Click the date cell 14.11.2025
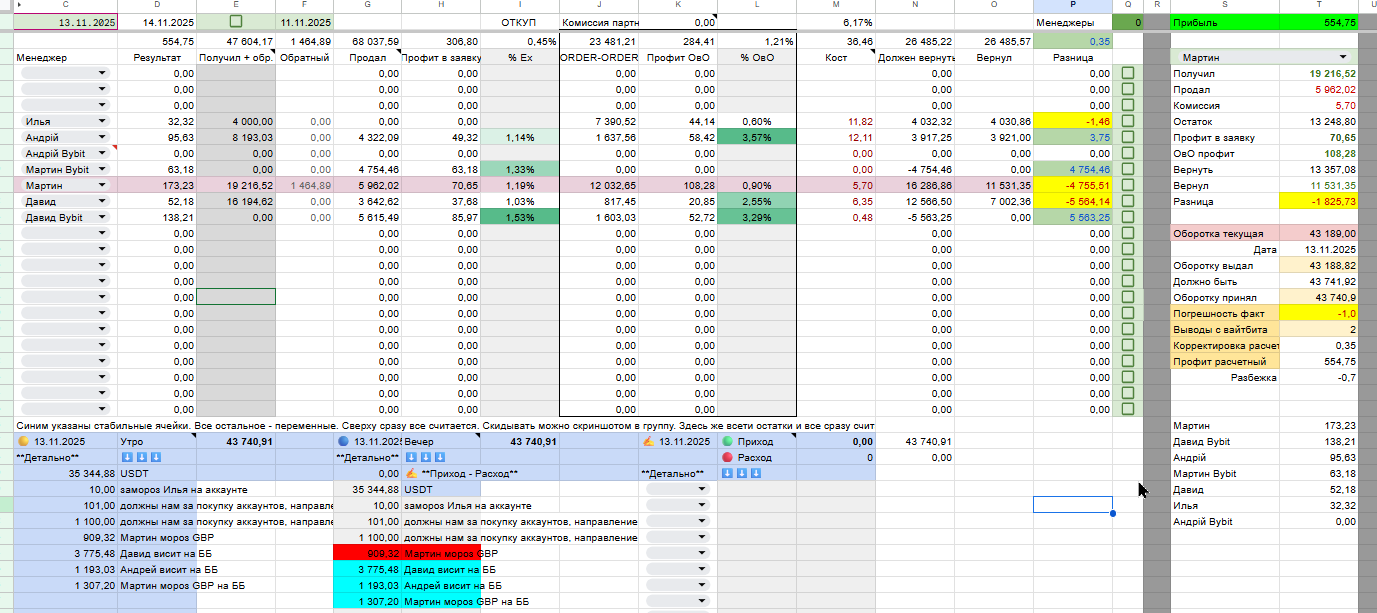The image size is (1377, 613). pos(157,21)
